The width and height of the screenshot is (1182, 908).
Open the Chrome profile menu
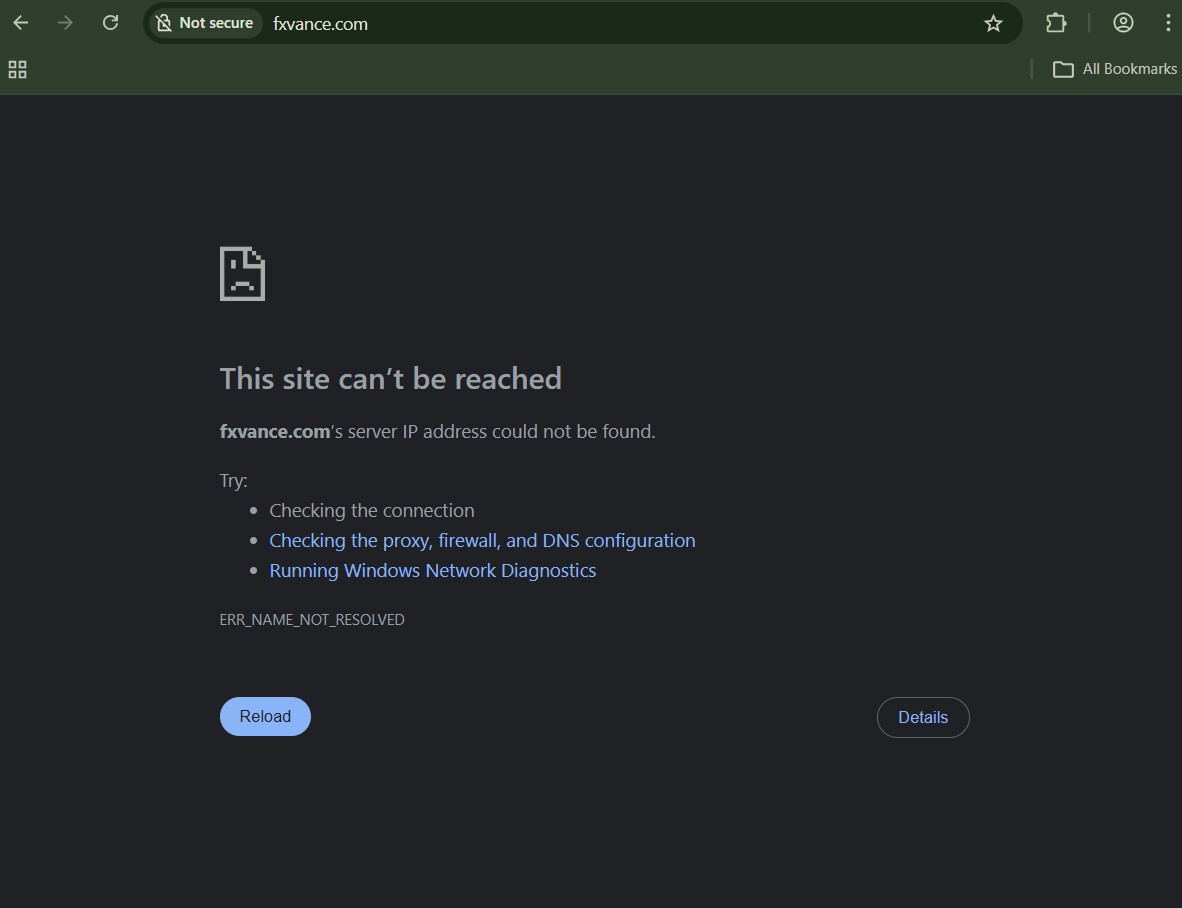click(x=1123, y=23)
